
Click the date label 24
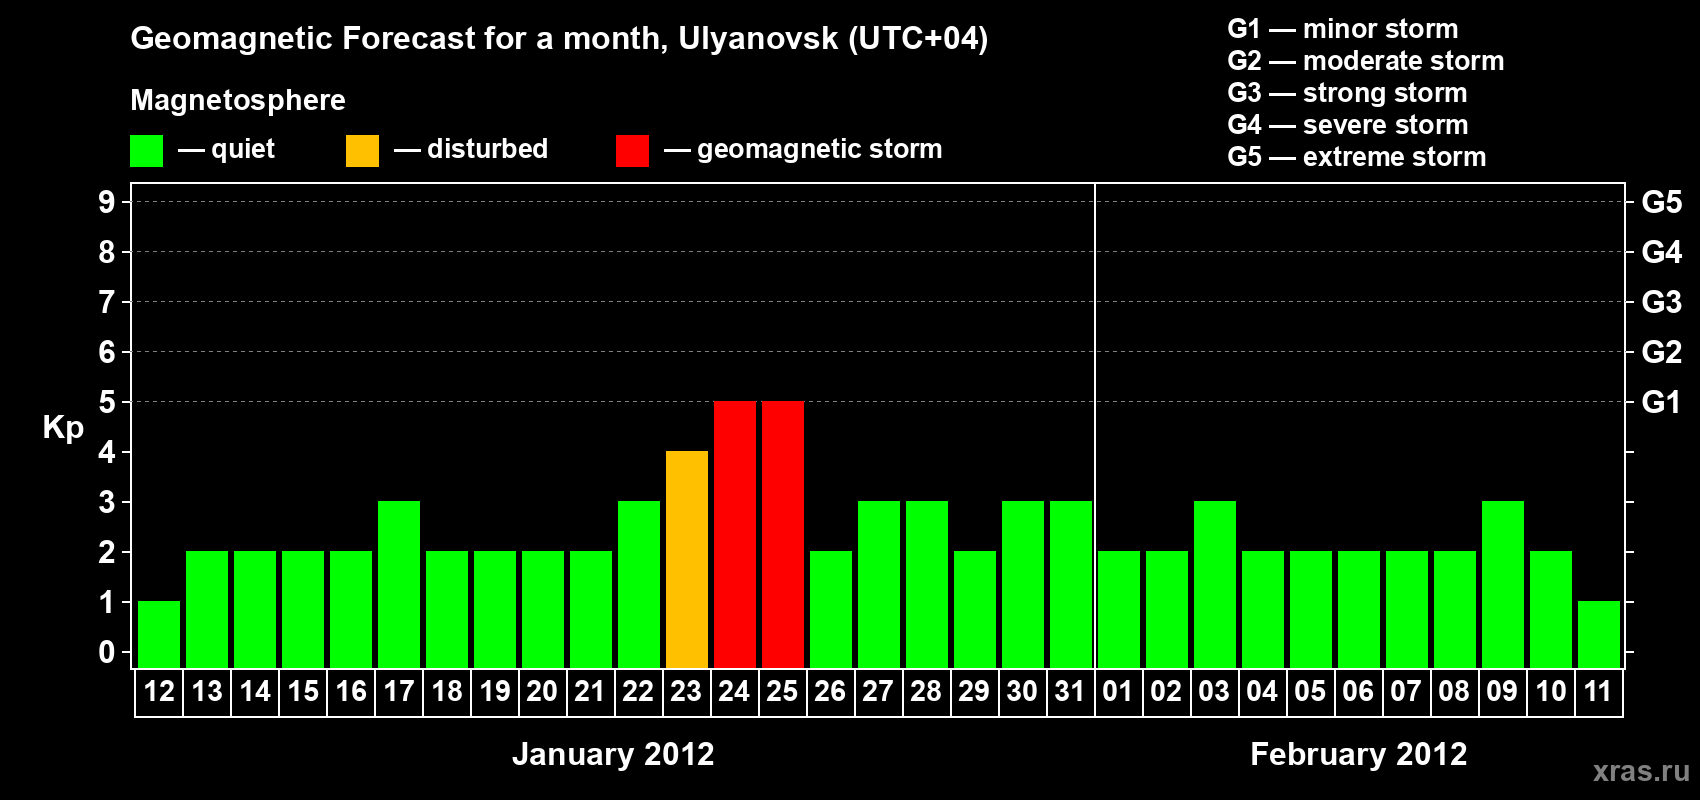(x=734, y=691)
